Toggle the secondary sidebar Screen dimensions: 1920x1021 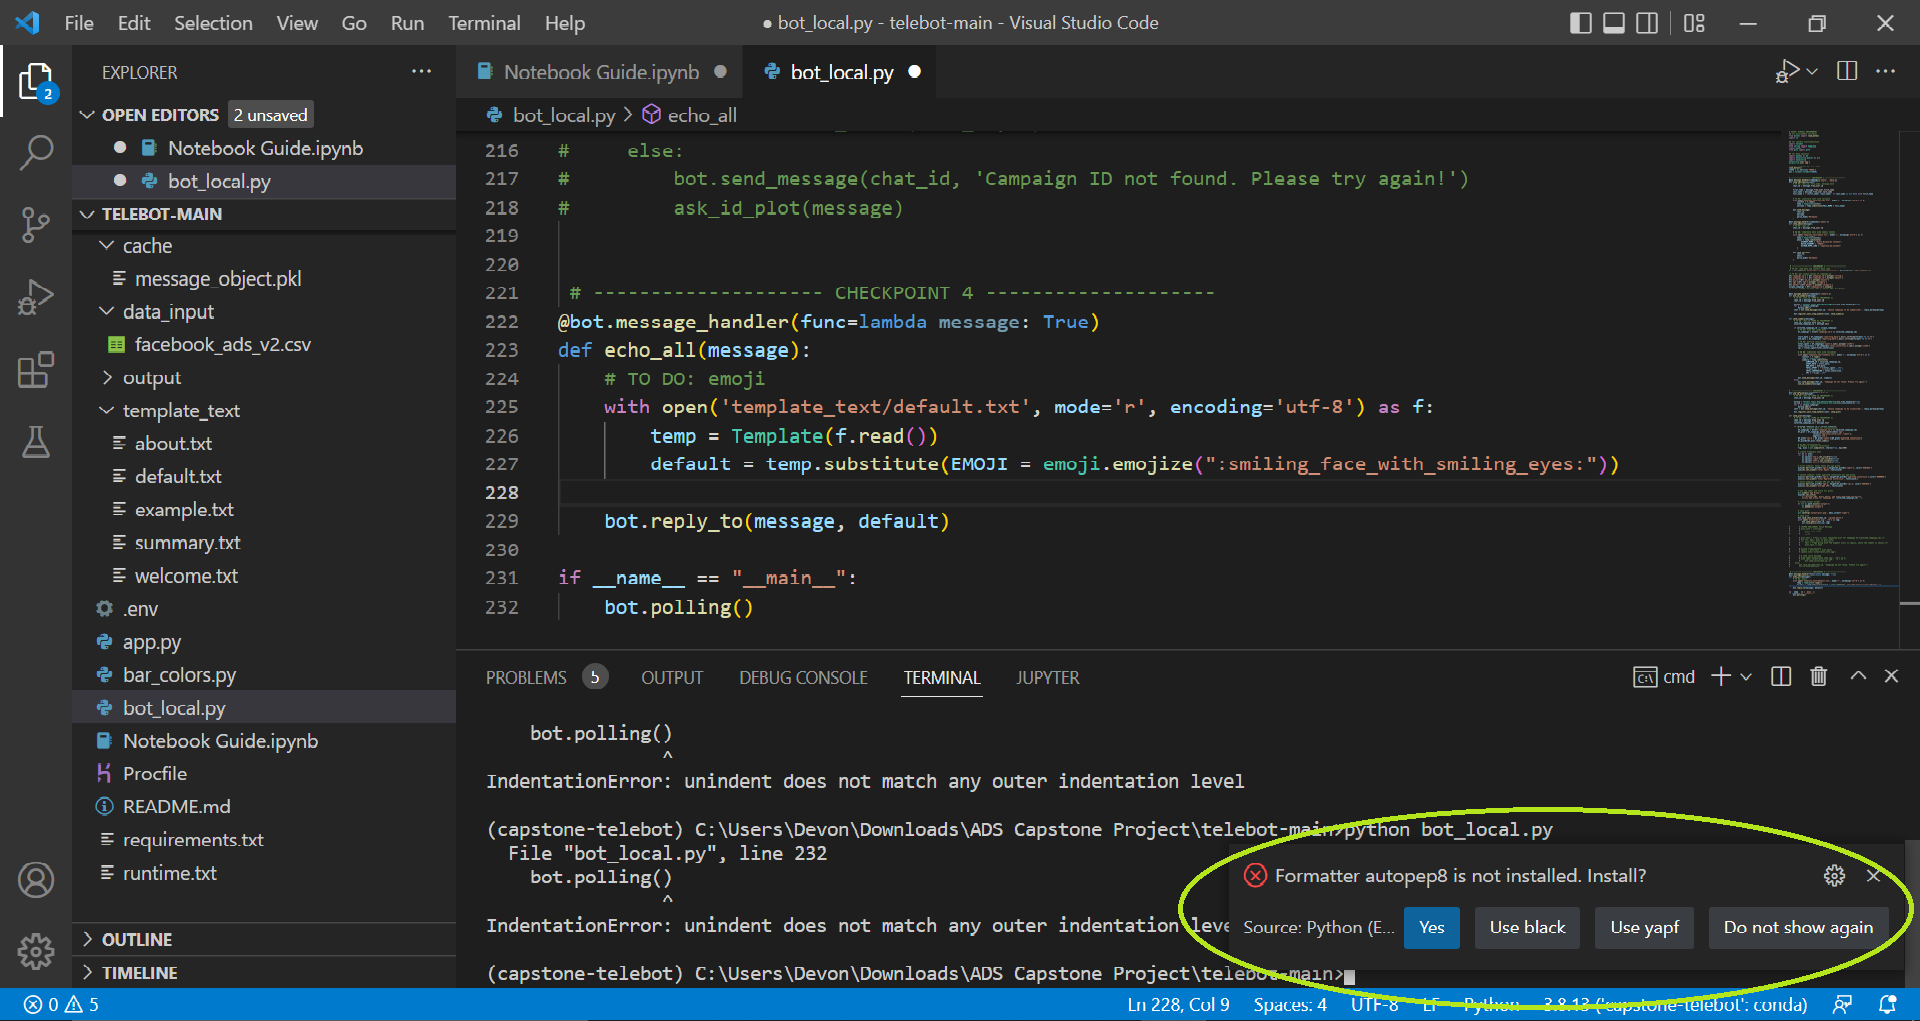tap(1647, 22)
